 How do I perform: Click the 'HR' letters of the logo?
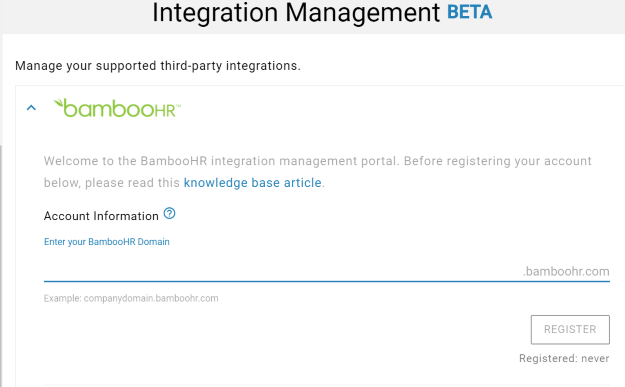tap(166, 111)
